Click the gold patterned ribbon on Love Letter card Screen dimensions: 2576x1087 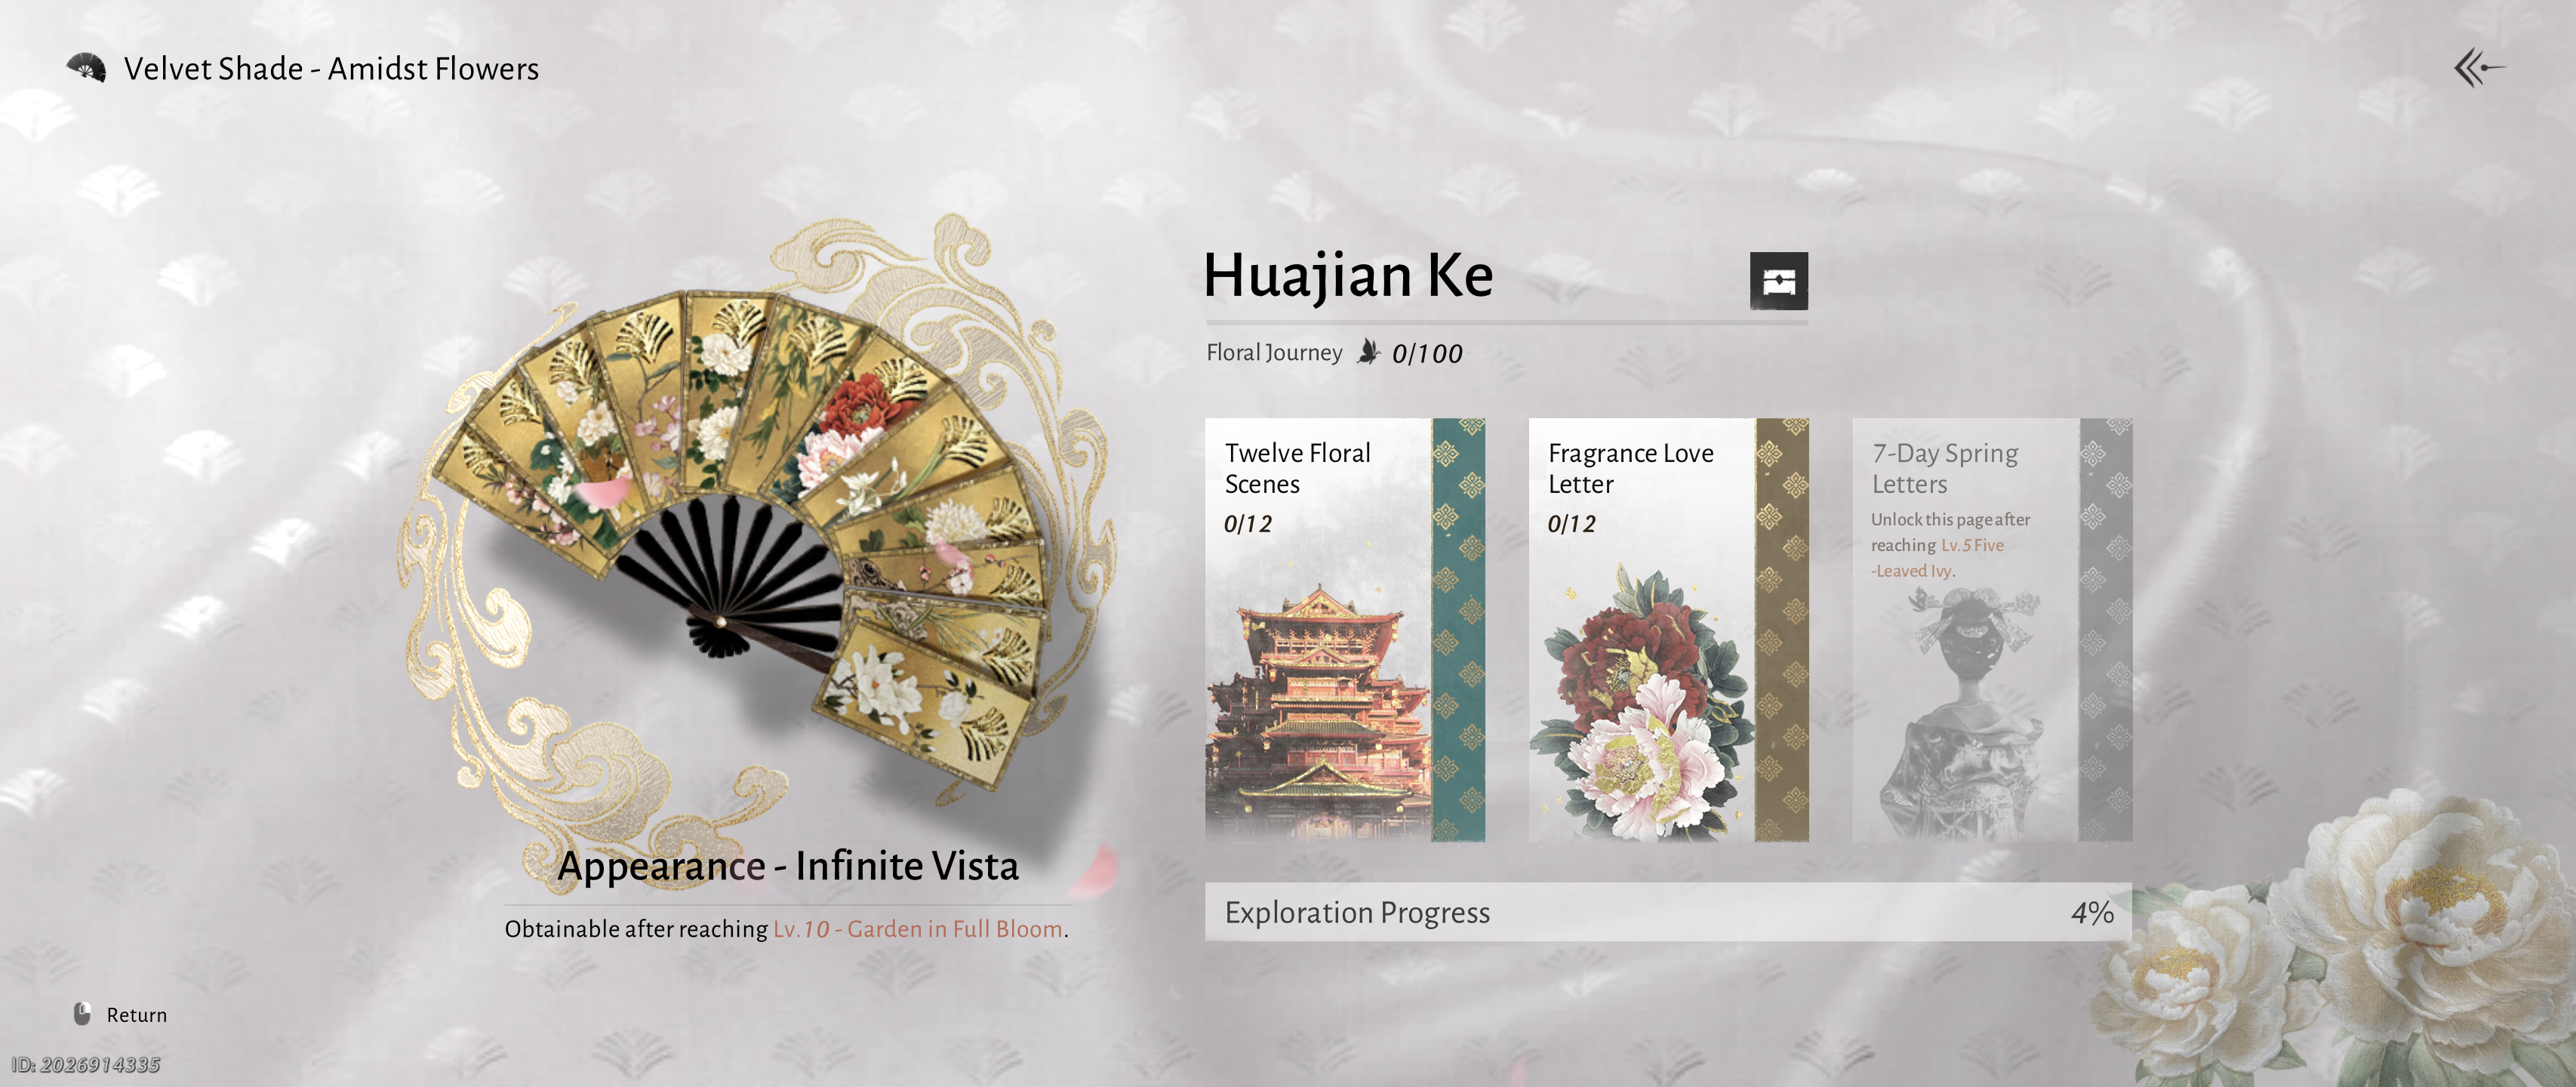coord(1782,630)
